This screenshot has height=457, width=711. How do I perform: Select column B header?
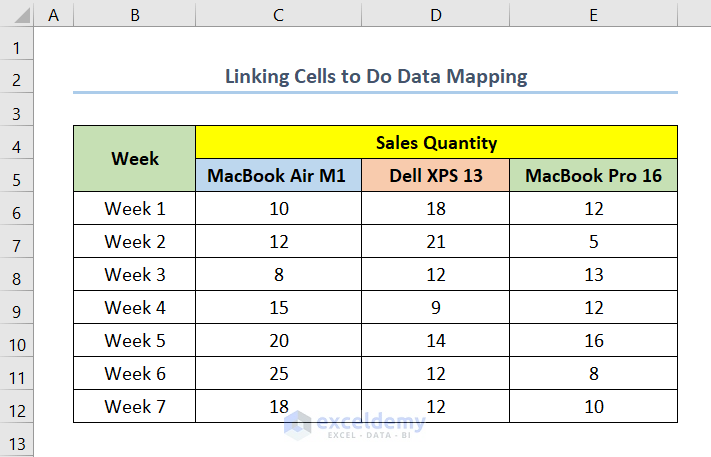coord(134,15)
